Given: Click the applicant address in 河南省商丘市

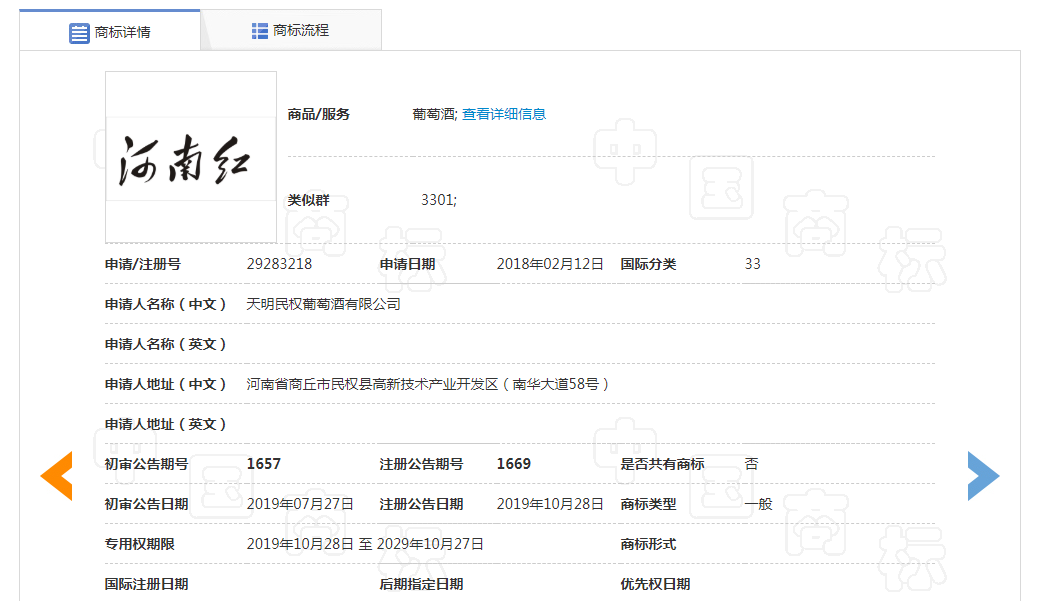Looking at the screenshot, I should pyautogui.click(x=428, y=384).
